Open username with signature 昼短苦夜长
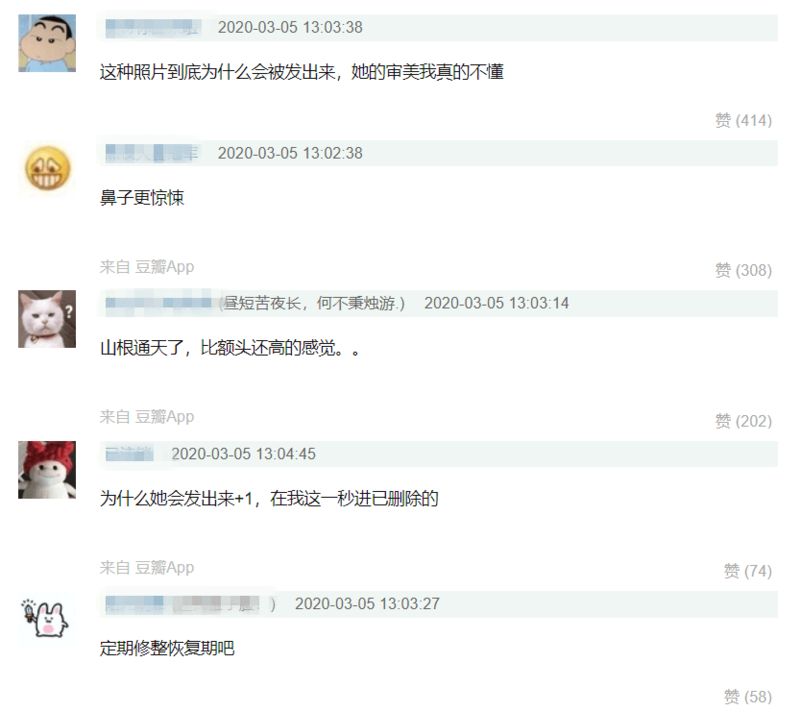This screenshot has height=712, width=800. click(158, 303)
